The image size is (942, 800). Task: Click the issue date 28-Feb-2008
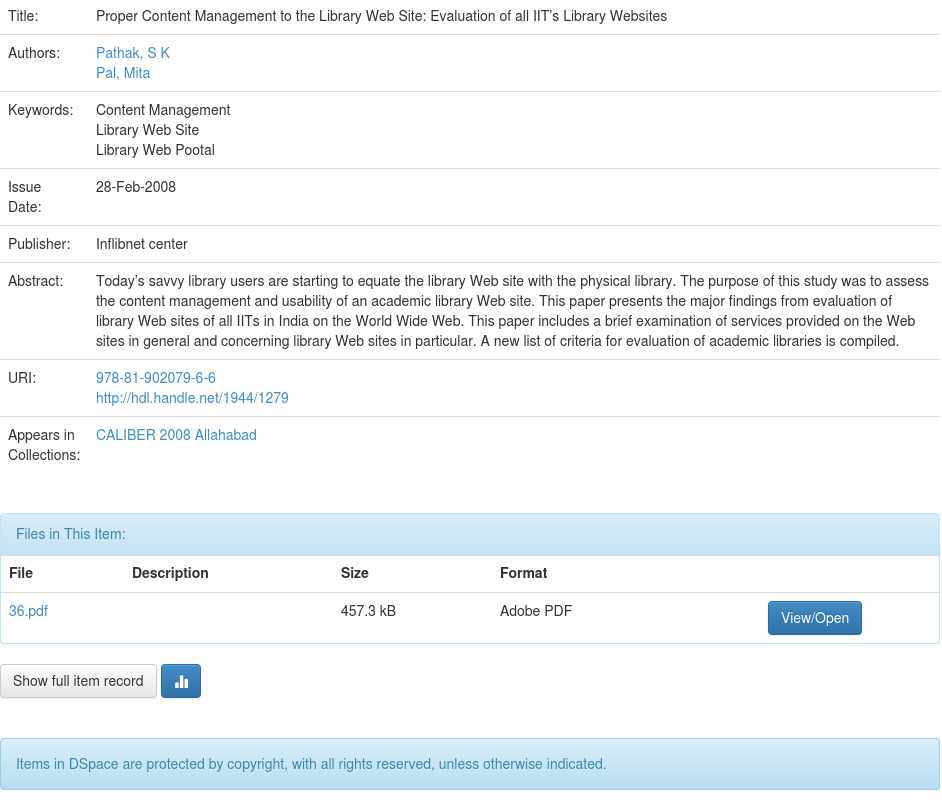[x=136, y=187]
